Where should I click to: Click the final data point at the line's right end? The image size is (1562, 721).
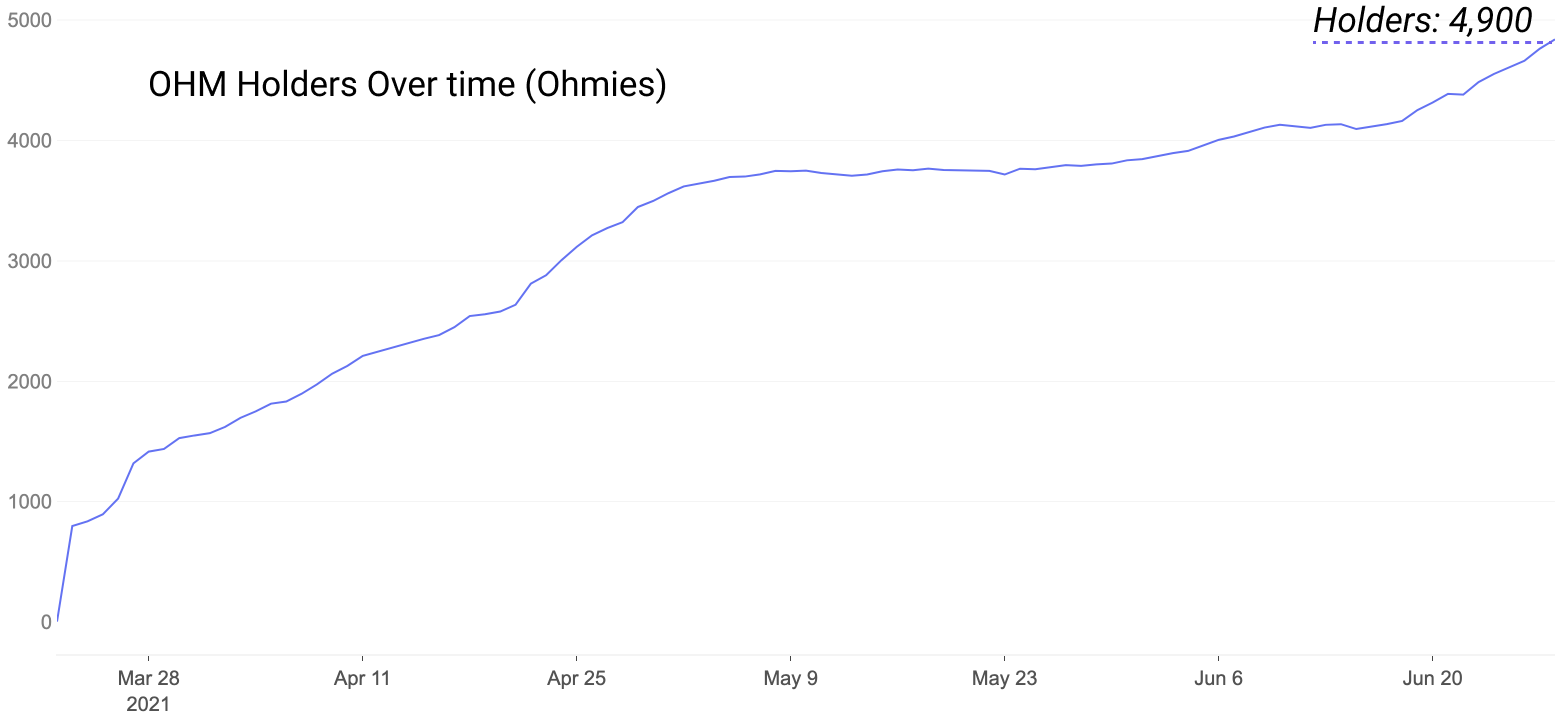coord(1554,40)
